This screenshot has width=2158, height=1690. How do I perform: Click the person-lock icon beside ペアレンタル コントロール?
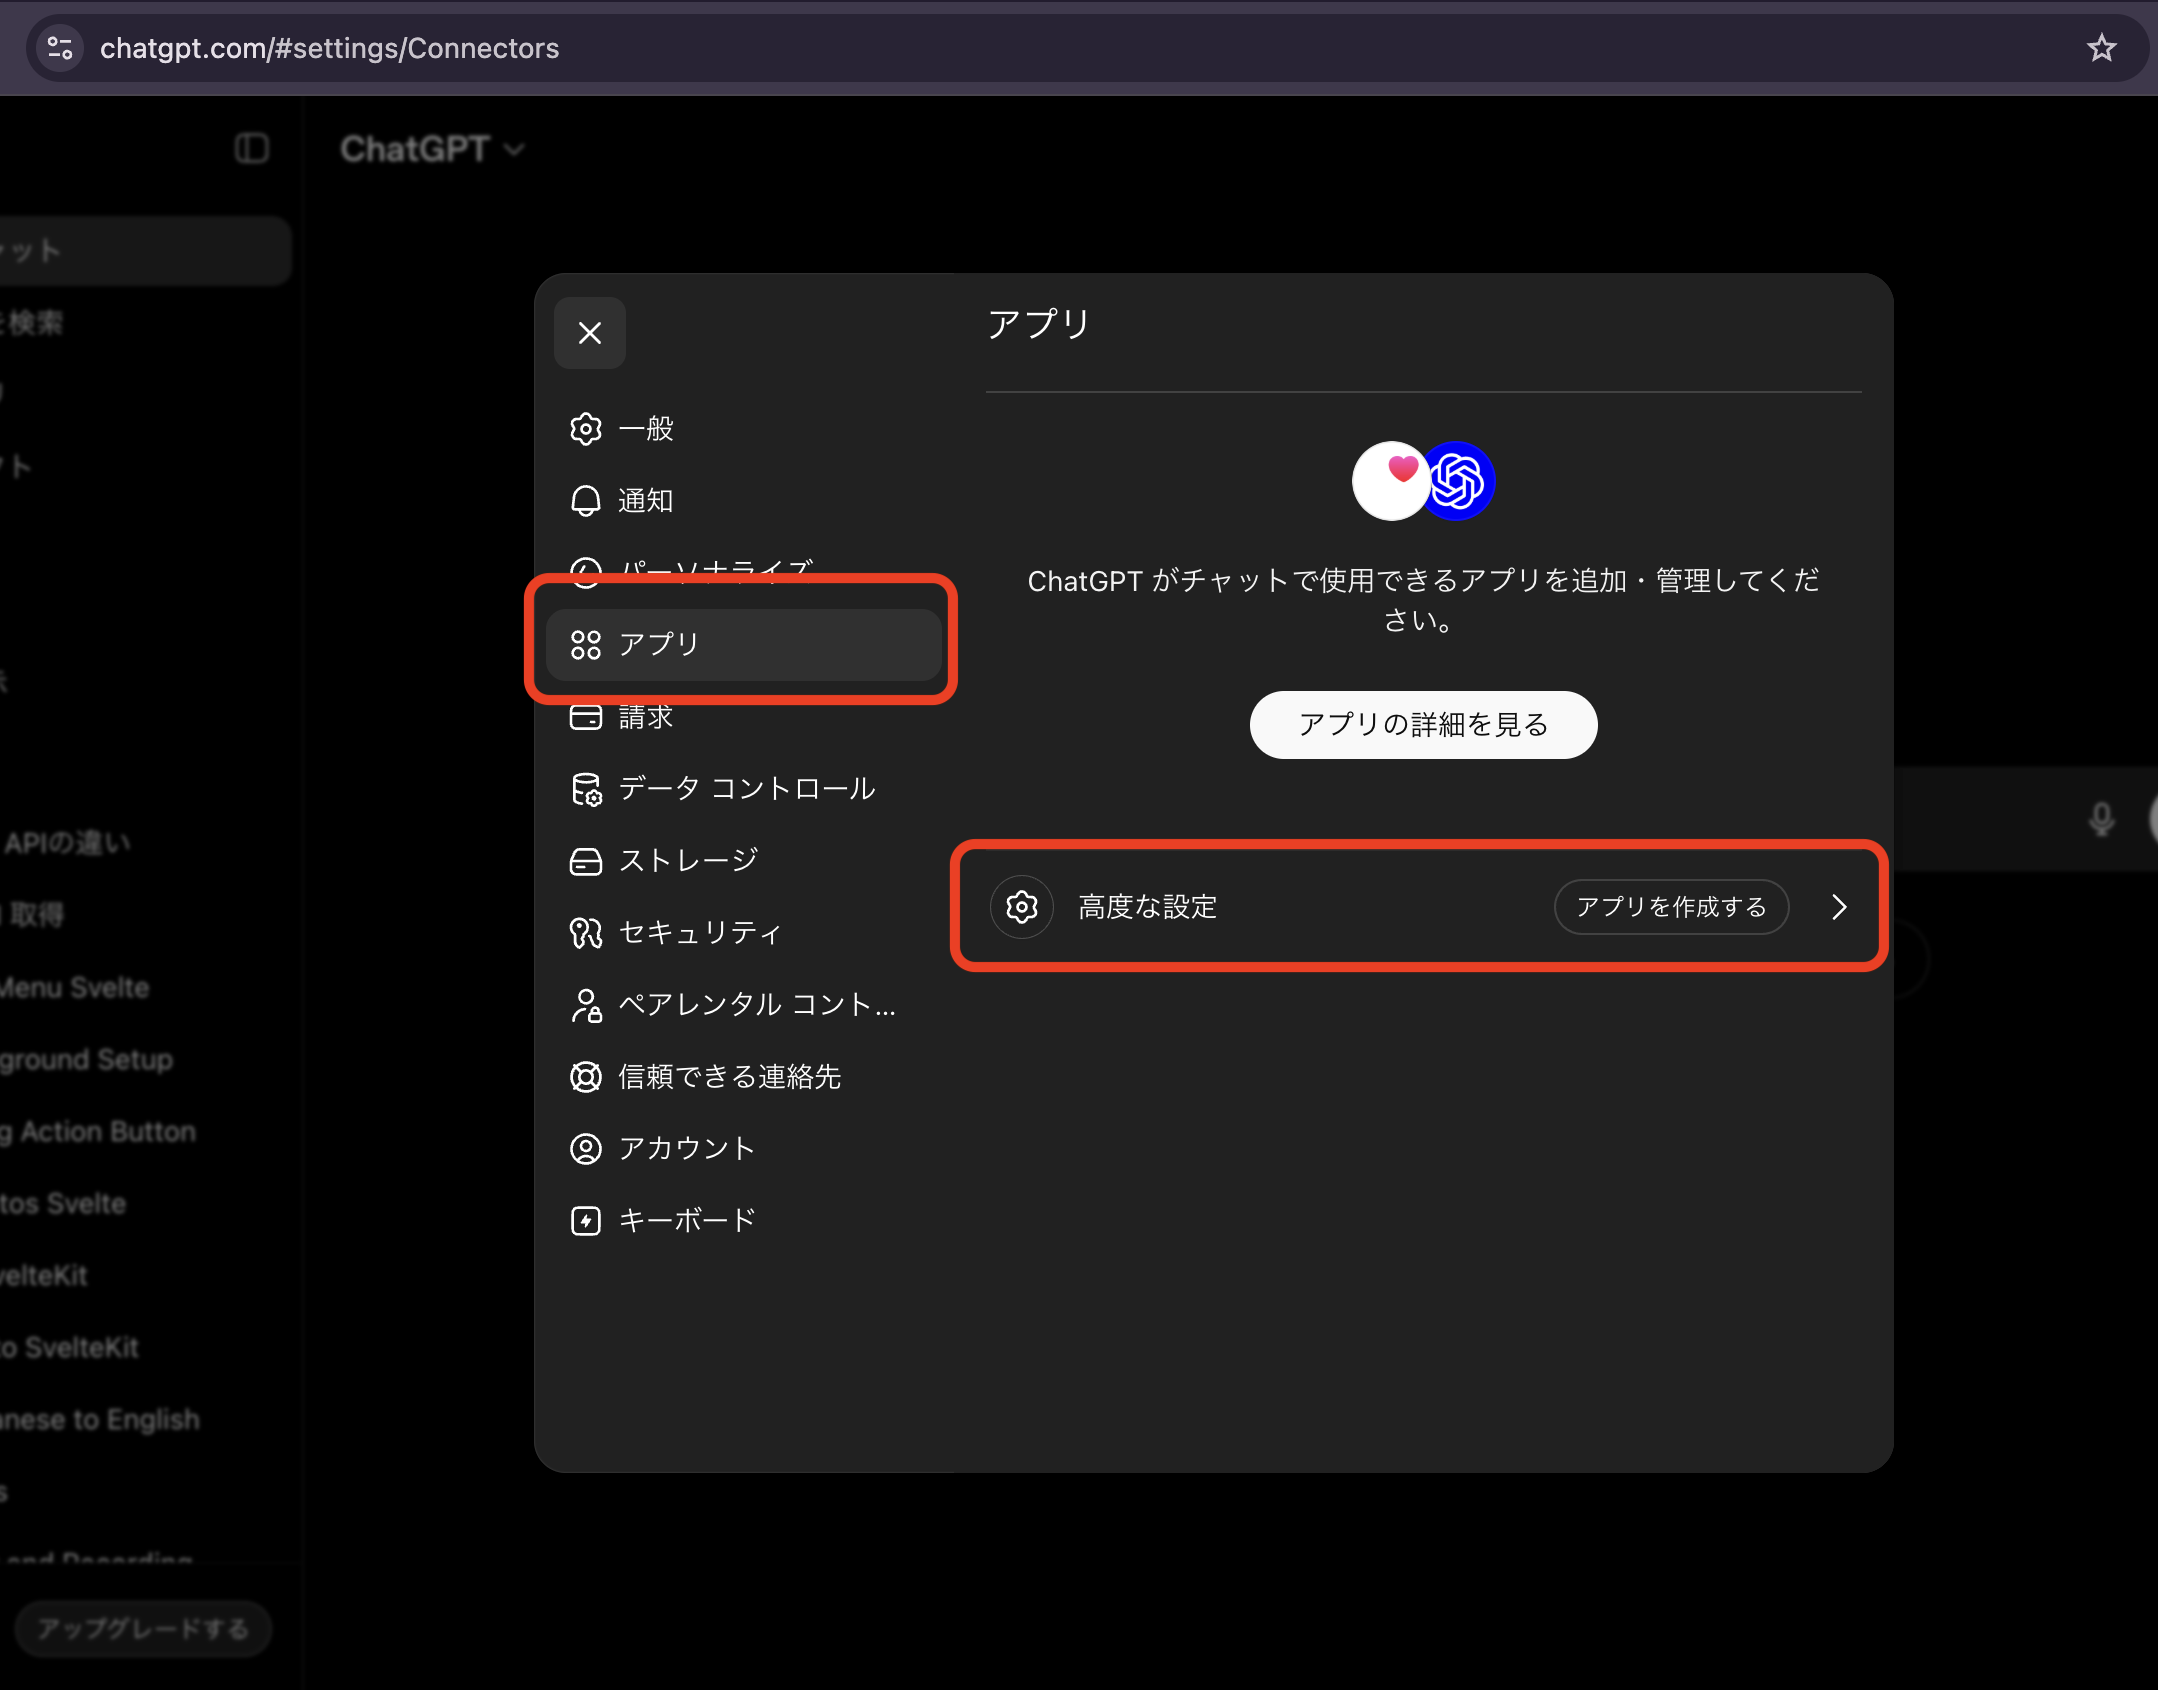(x=586, y=1005)
